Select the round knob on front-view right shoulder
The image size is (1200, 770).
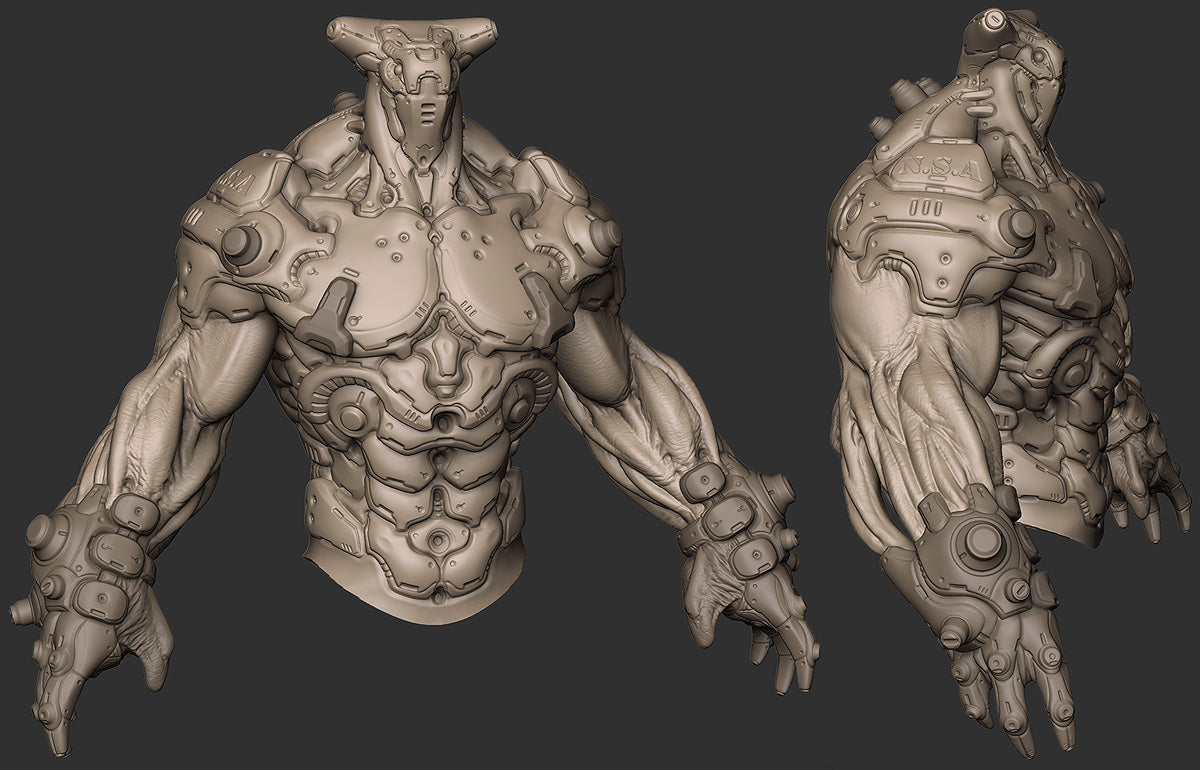tap(602, 234)
